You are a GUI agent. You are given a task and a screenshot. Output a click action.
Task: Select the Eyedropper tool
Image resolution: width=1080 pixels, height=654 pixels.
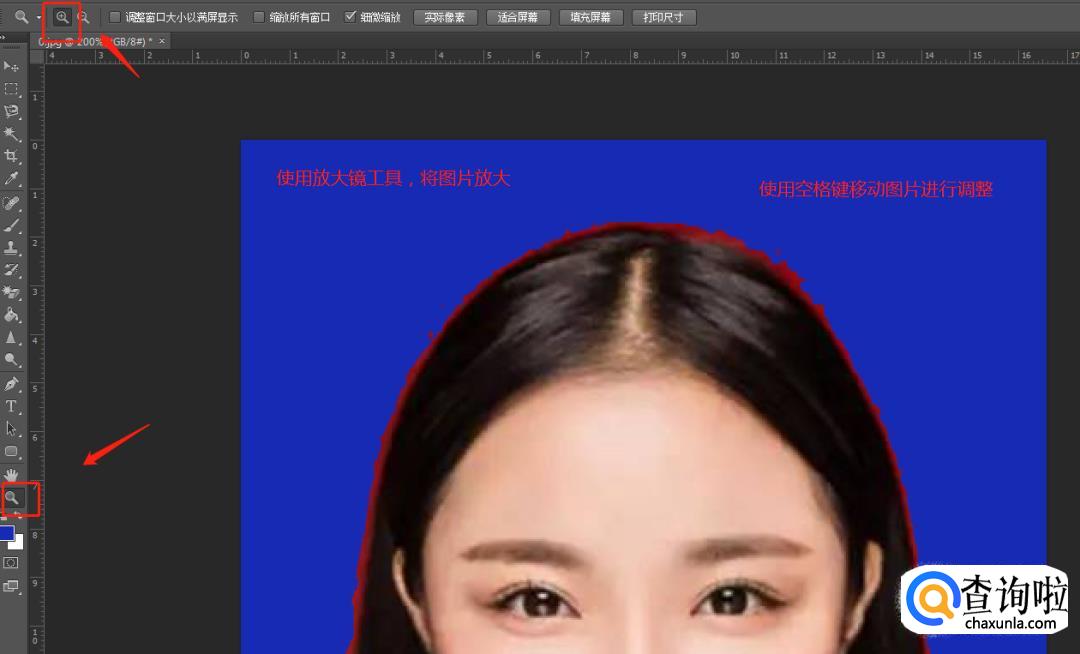[12, 179]
